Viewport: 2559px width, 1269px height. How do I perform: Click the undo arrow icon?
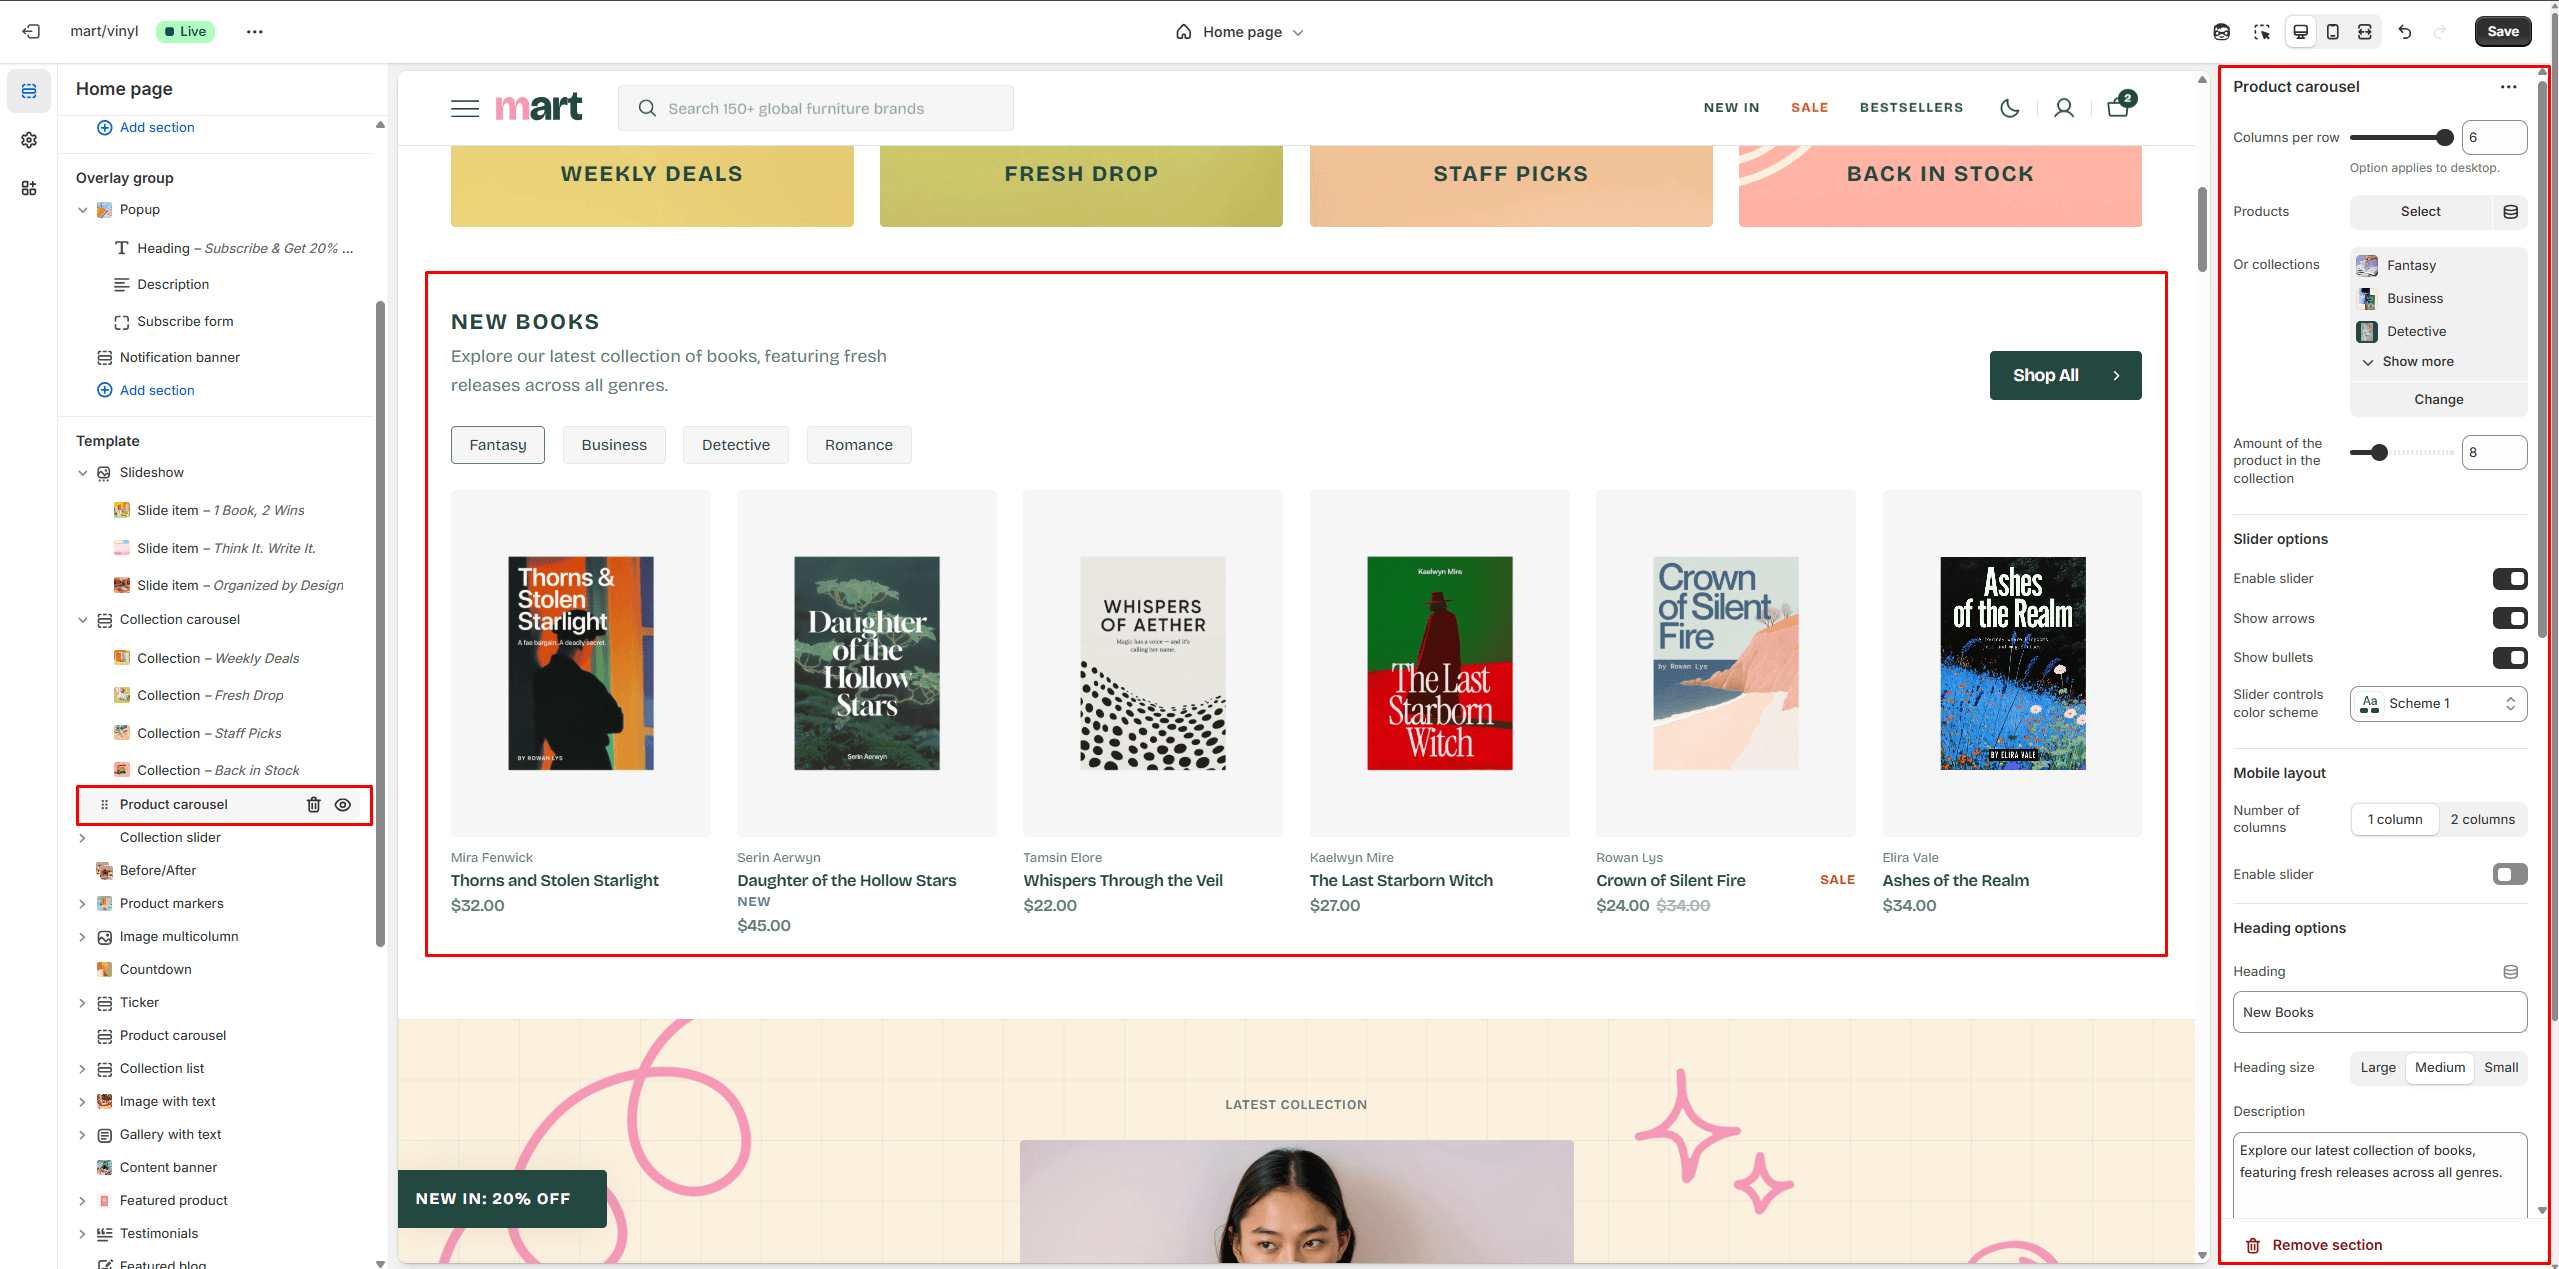pos(2404,32)
